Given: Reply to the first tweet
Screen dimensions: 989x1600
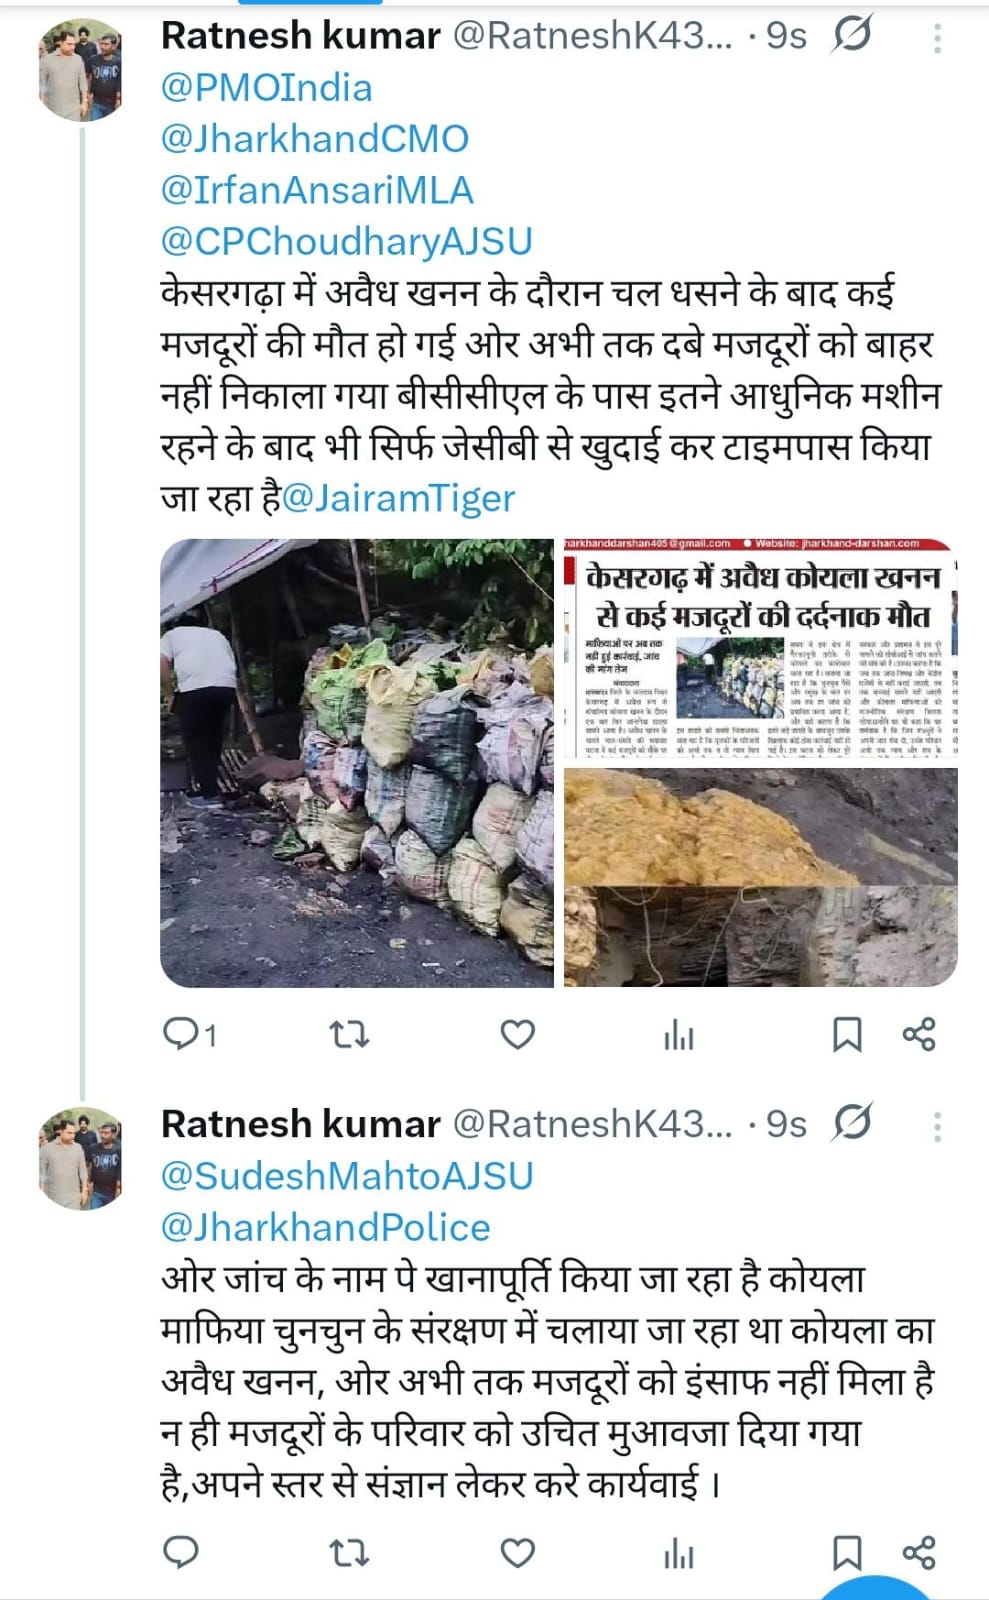Looking at the screenshot, I should point(182,1034).
